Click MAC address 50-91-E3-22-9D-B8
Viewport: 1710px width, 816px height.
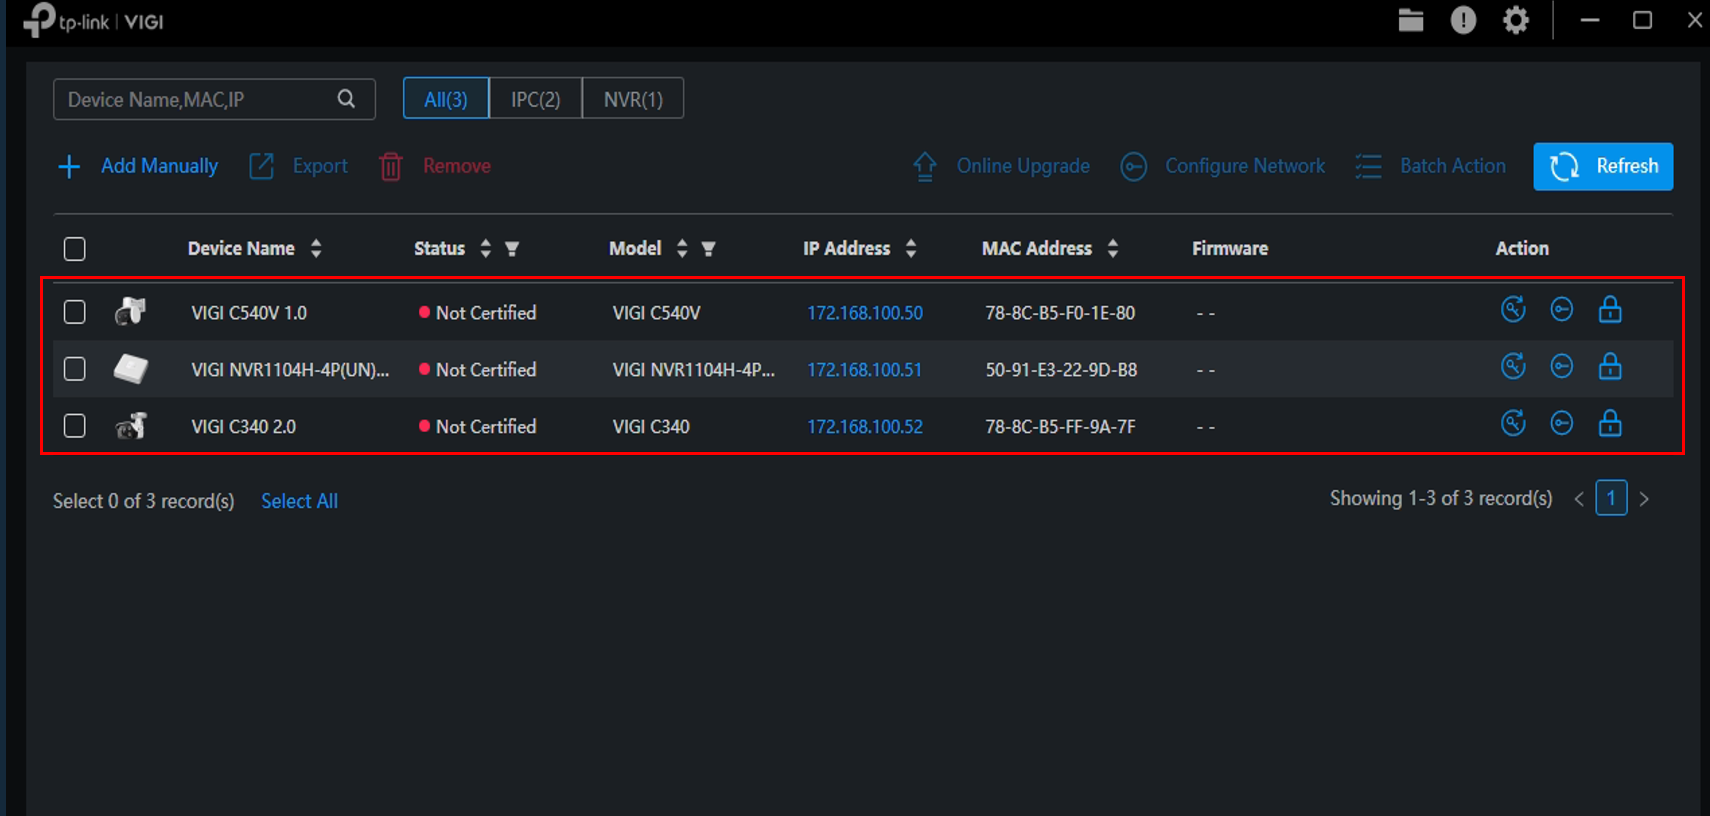pos(1061,370)
